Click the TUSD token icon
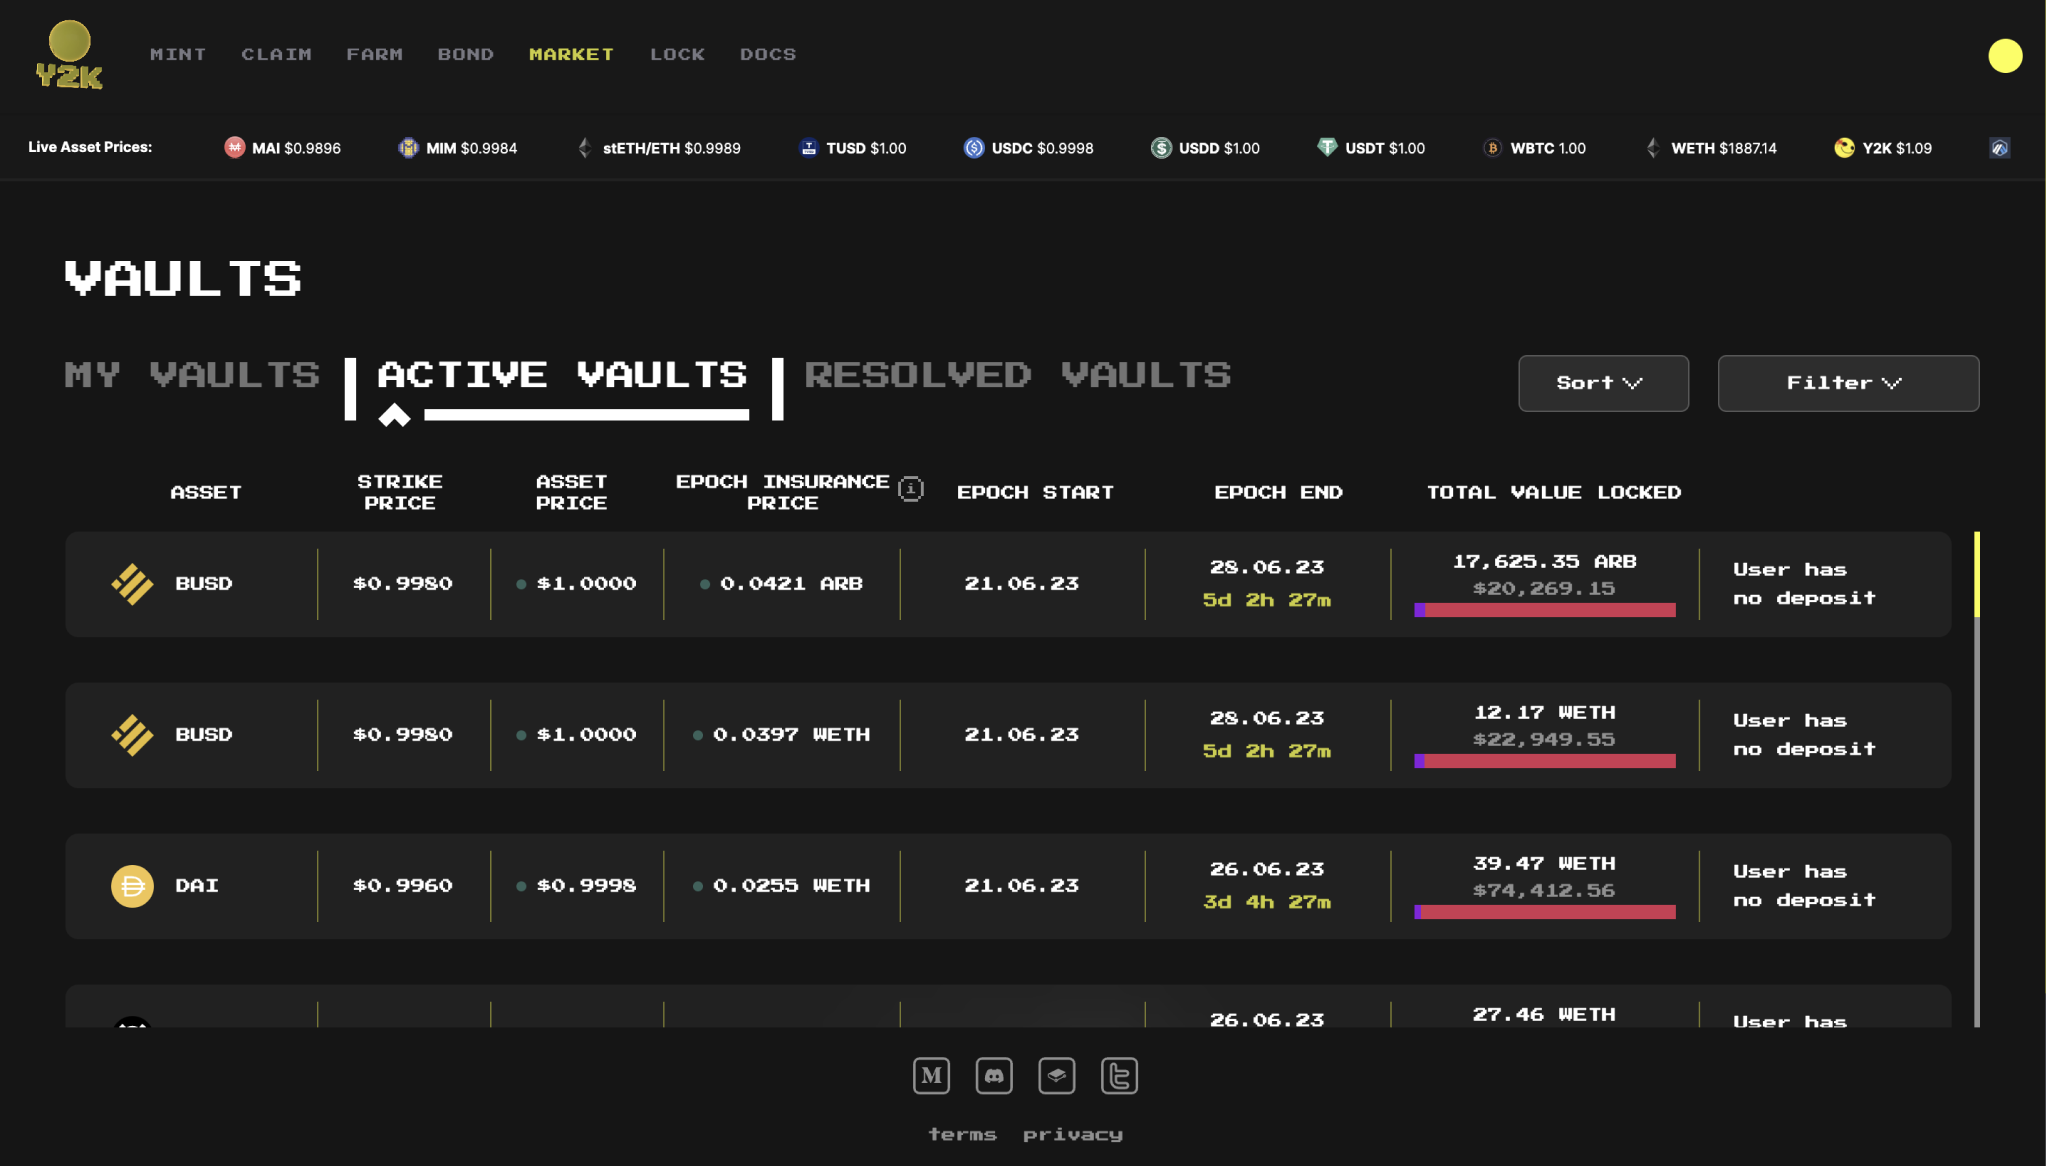The image size is (2046, 1166). click(808, 148)
